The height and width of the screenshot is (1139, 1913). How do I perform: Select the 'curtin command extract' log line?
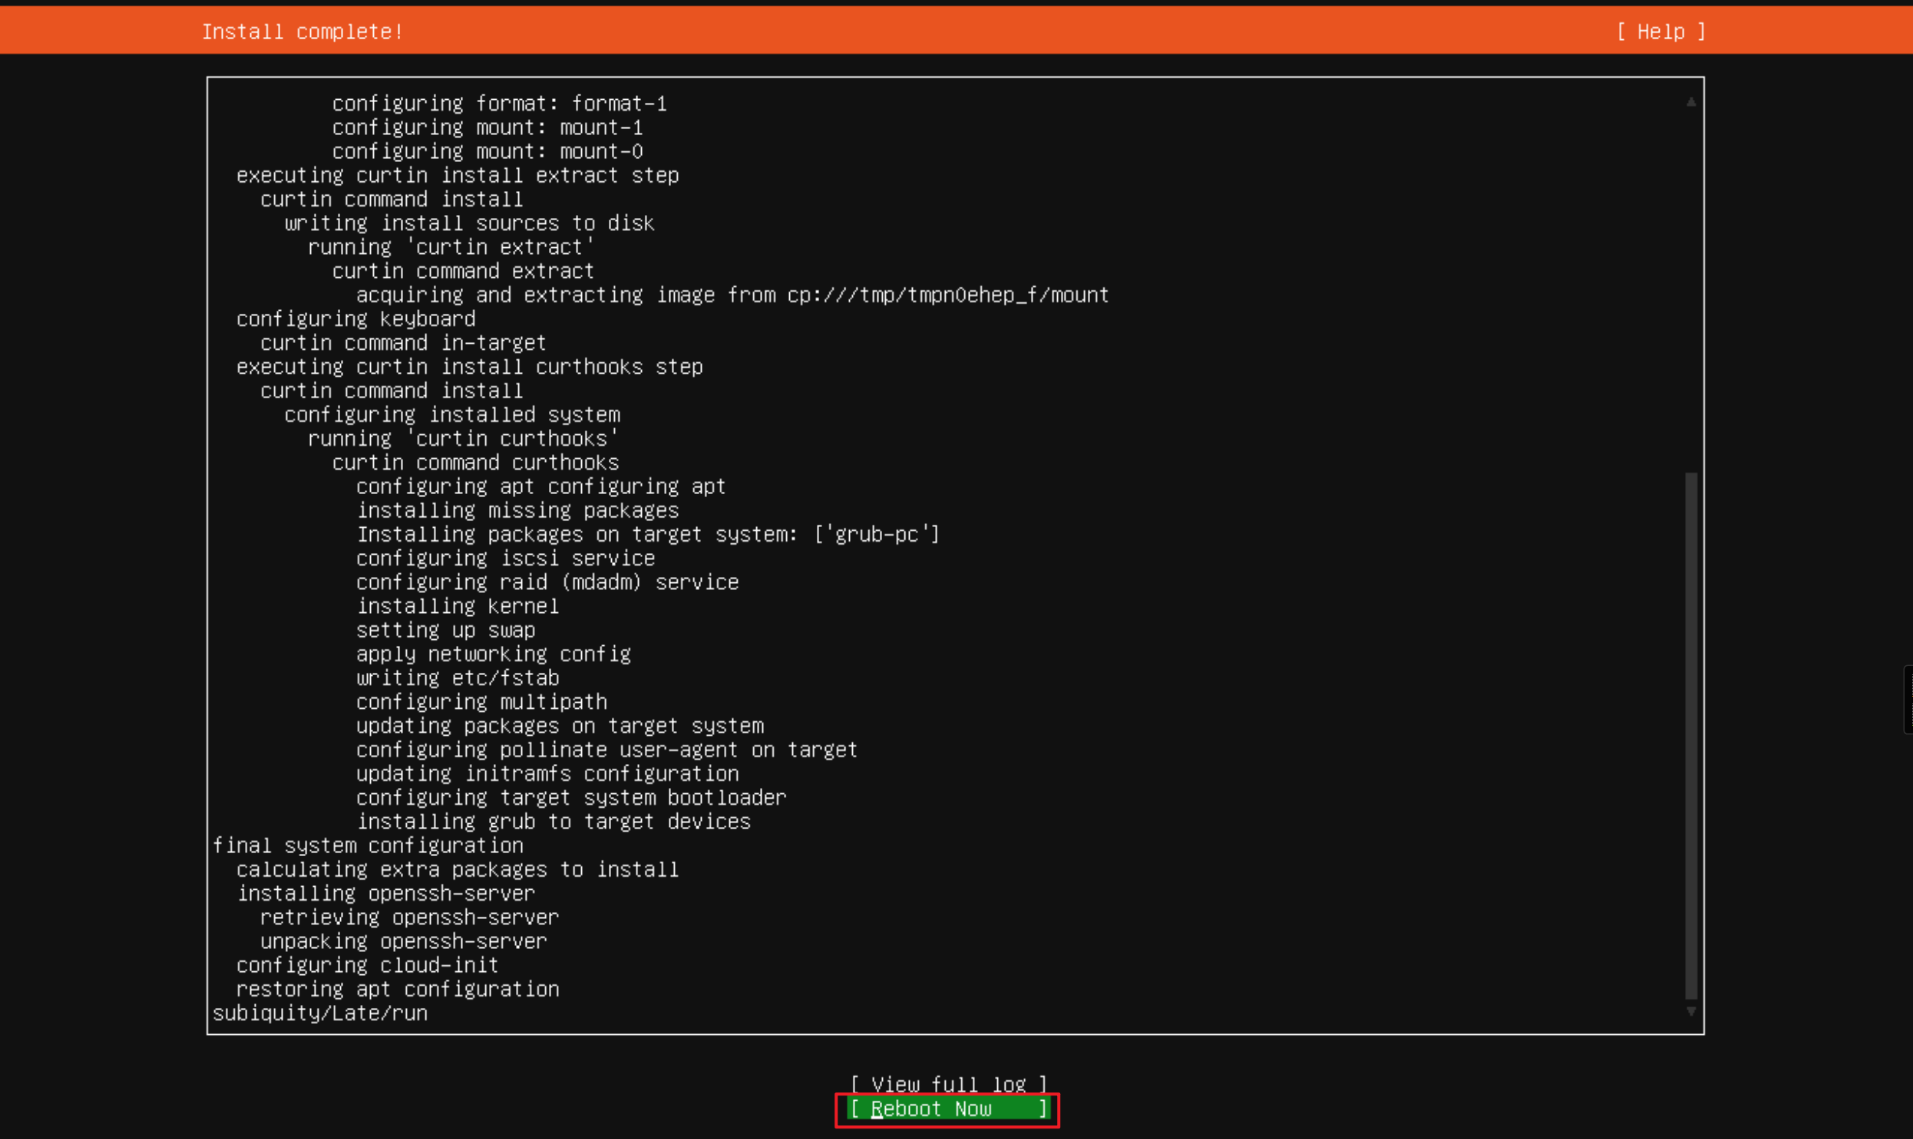click(x=463, y=270)
